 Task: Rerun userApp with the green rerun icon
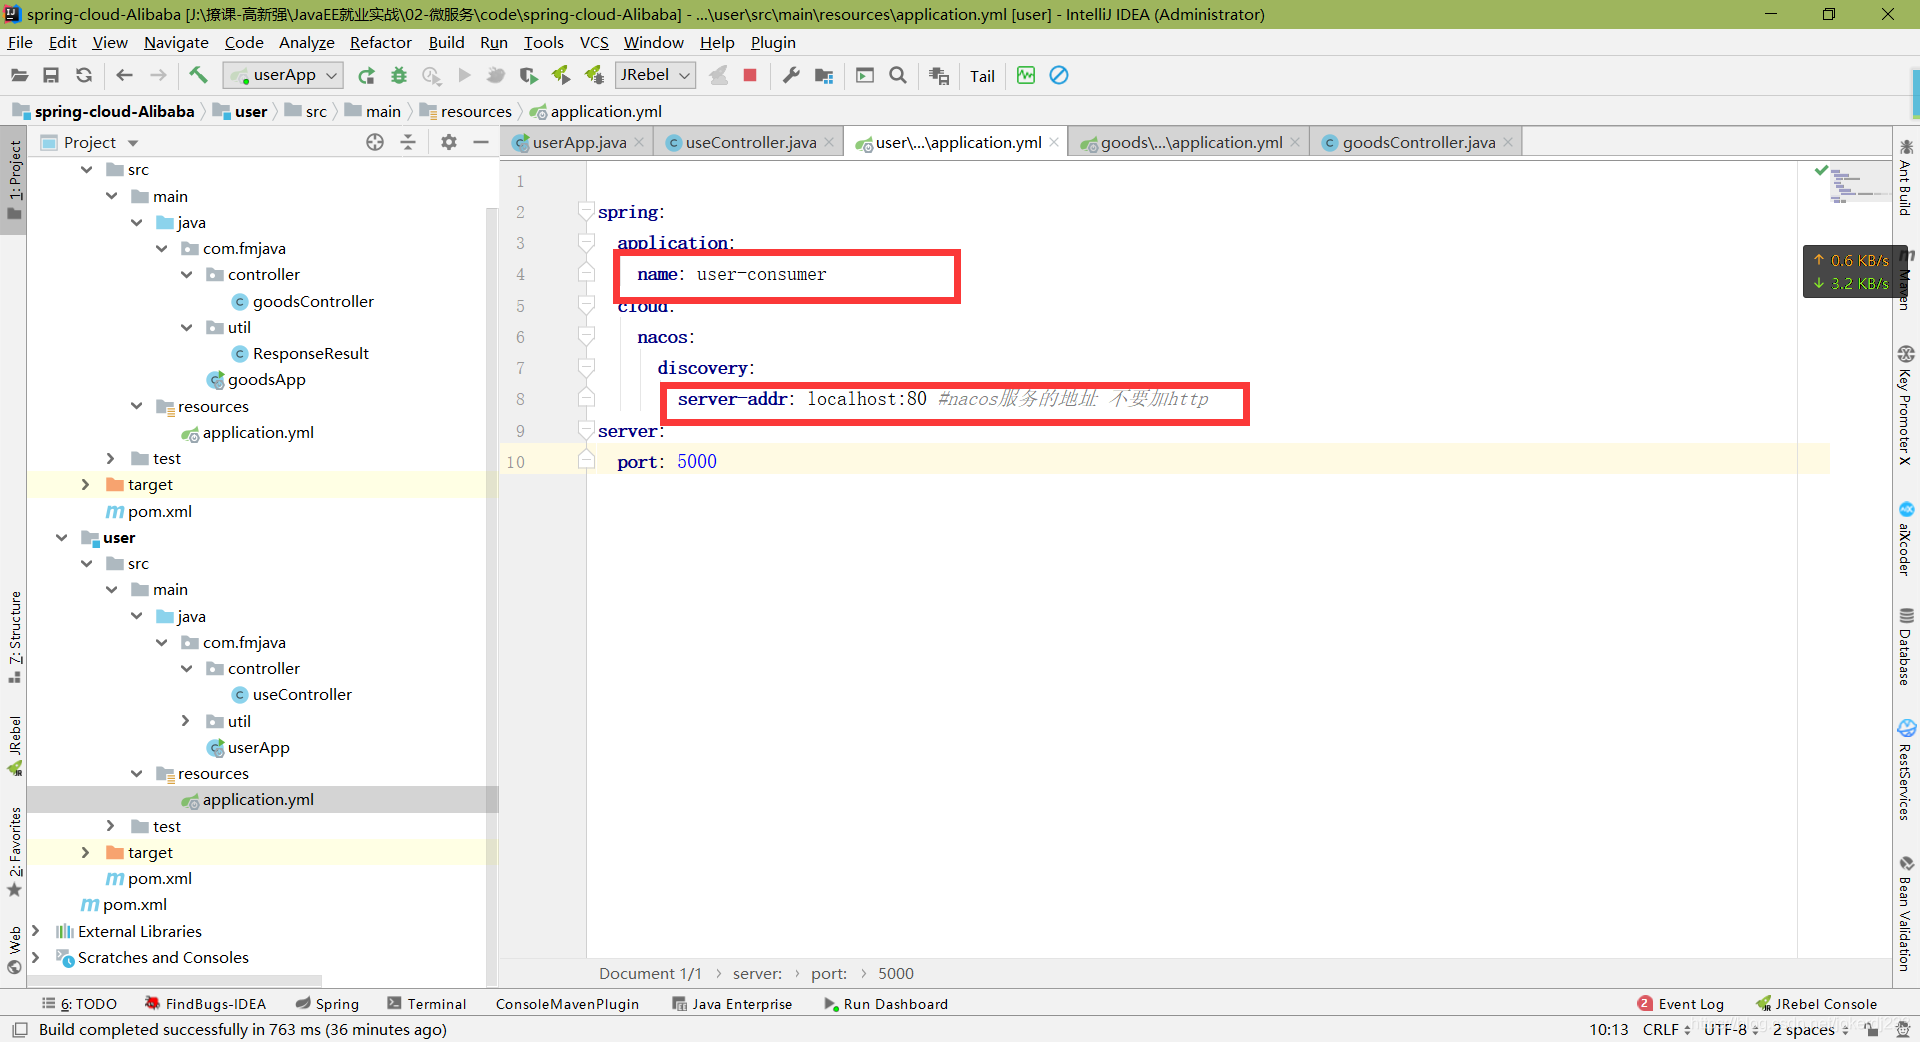[366, 75]
